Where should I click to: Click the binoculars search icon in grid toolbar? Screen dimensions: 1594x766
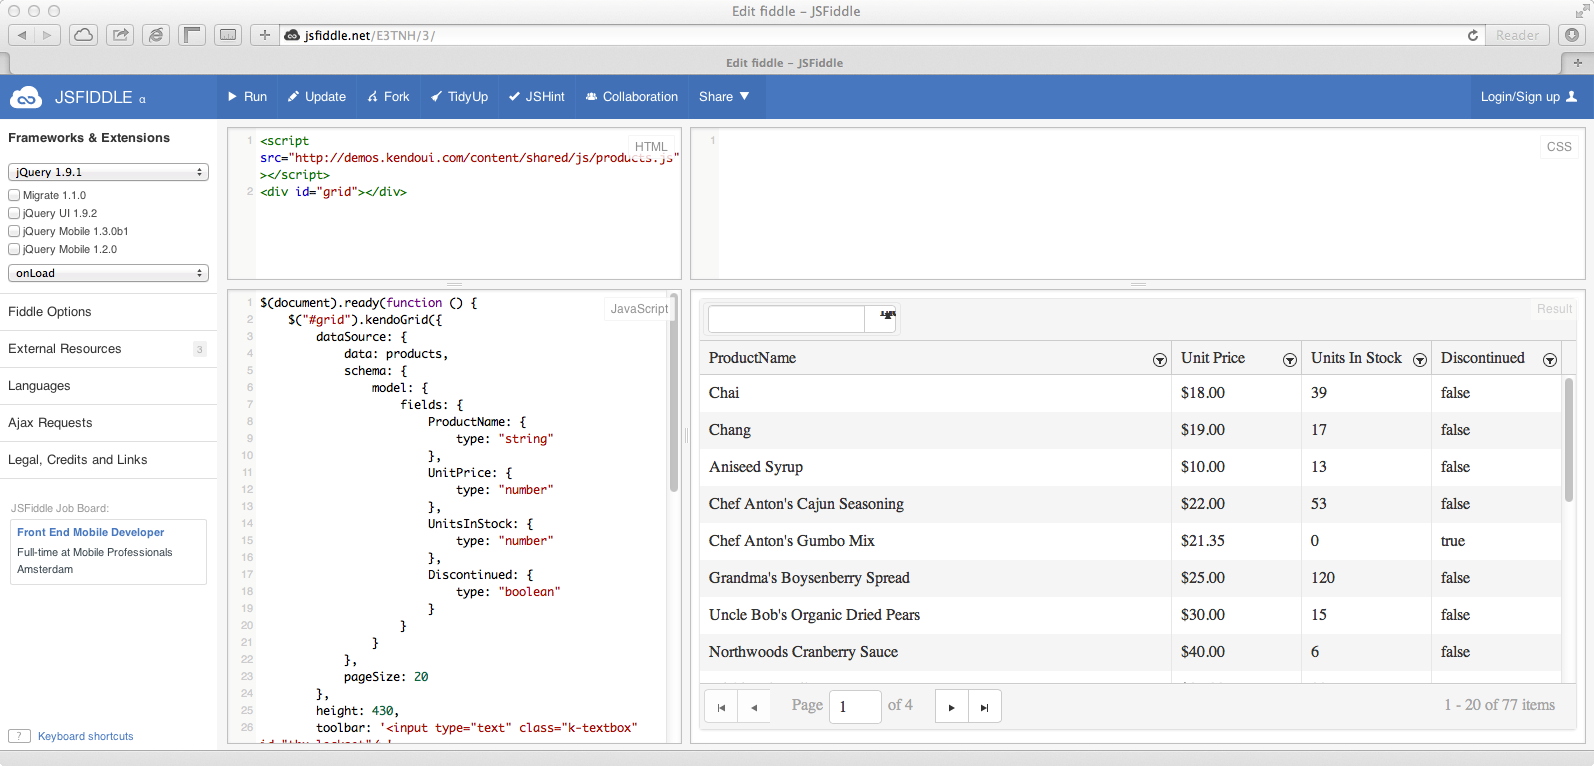coord(887,316)
